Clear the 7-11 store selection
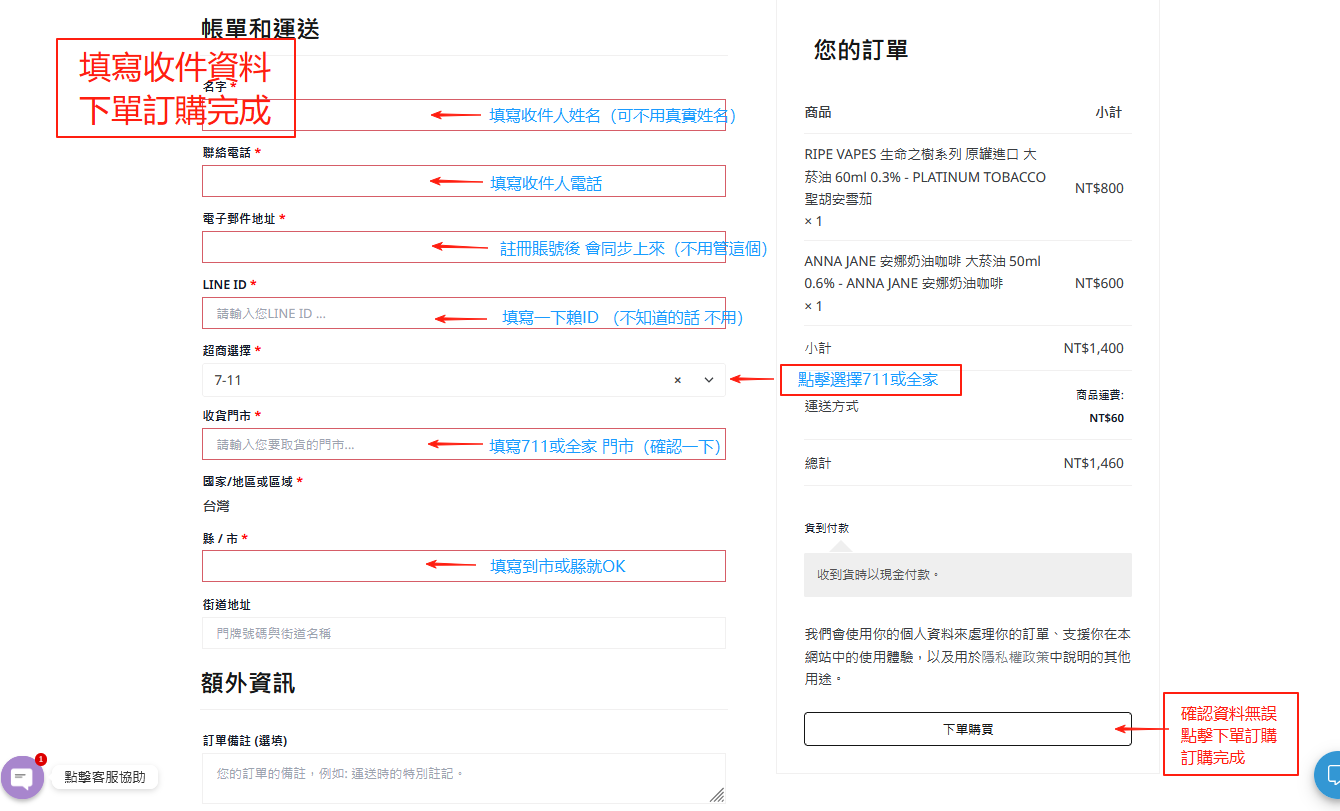The height and width of the screenshot is (811, 1340). 677,380
